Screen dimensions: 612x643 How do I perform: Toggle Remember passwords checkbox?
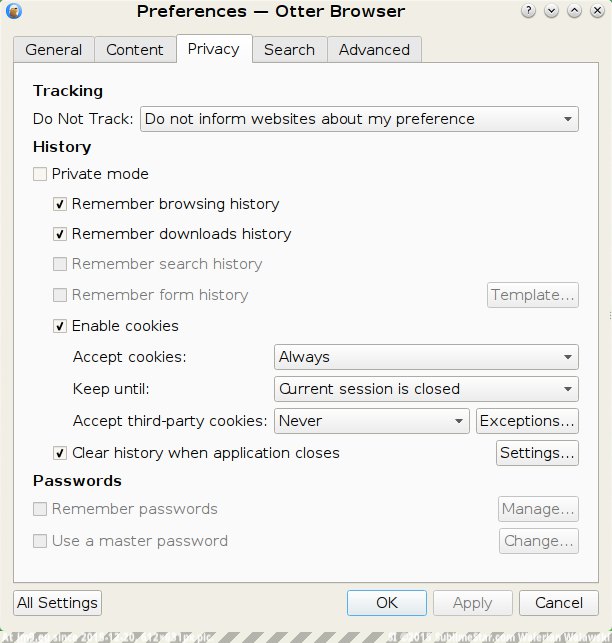tap(40, 509)
